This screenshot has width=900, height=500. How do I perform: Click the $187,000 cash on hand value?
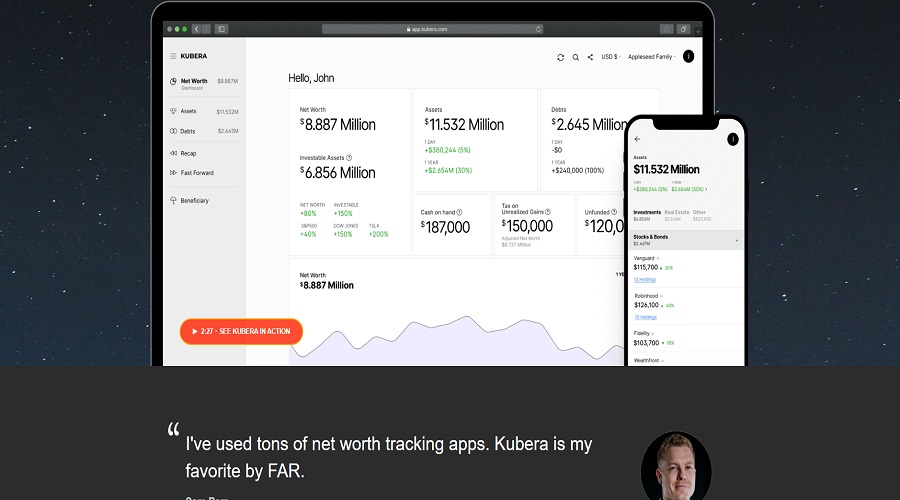coord(445,227)
